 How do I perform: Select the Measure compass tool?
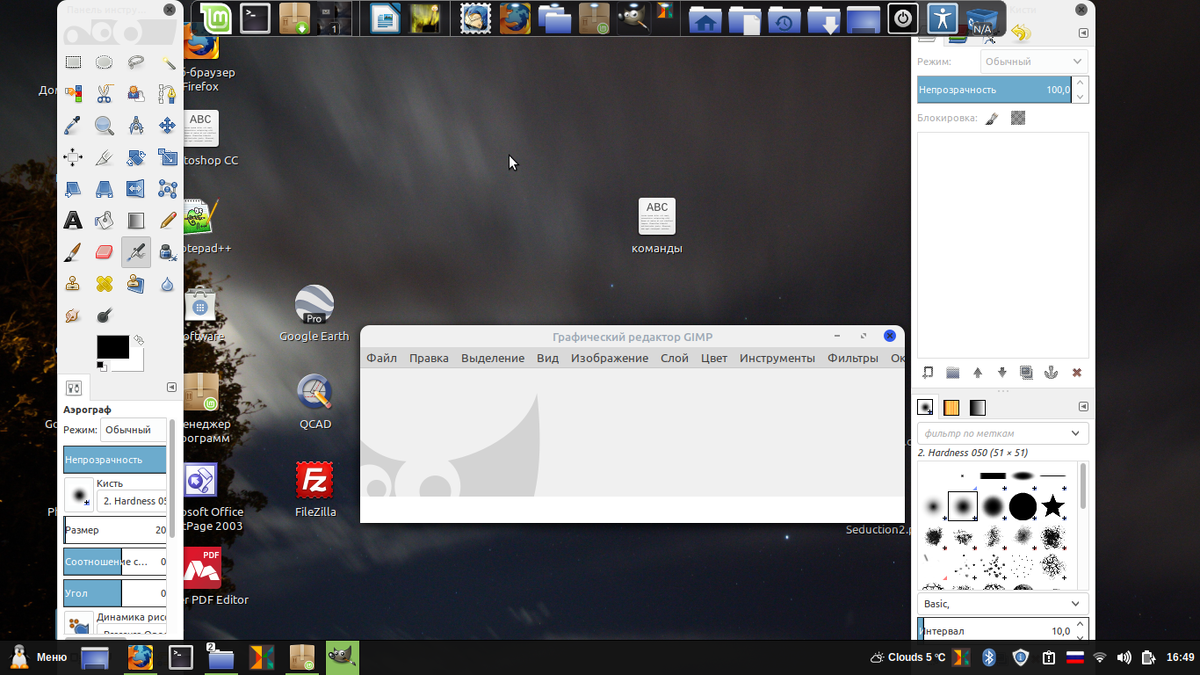(136, 126)
